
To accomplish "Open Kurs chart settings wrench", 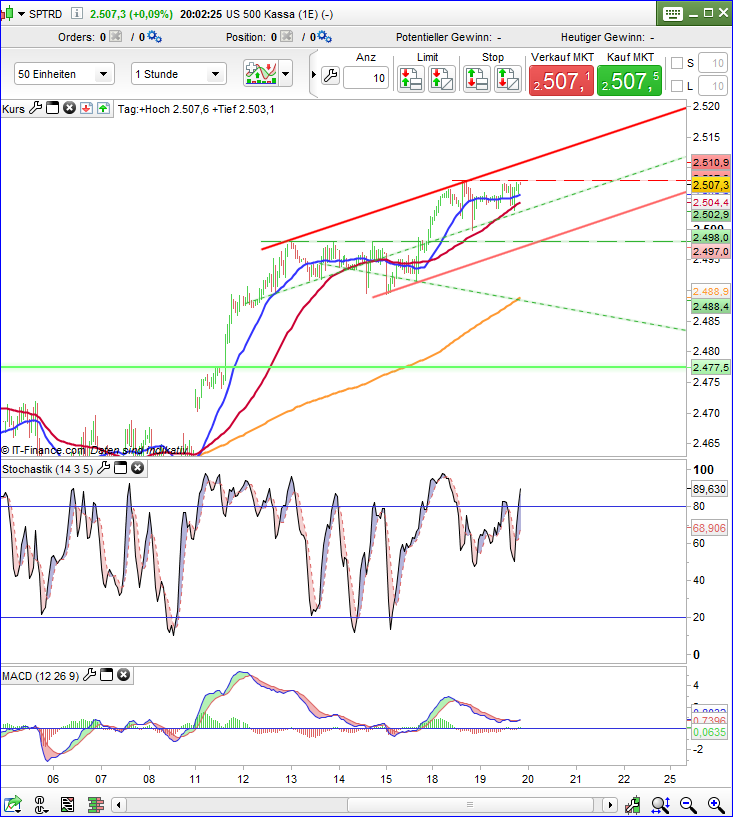I will [35, 108].
